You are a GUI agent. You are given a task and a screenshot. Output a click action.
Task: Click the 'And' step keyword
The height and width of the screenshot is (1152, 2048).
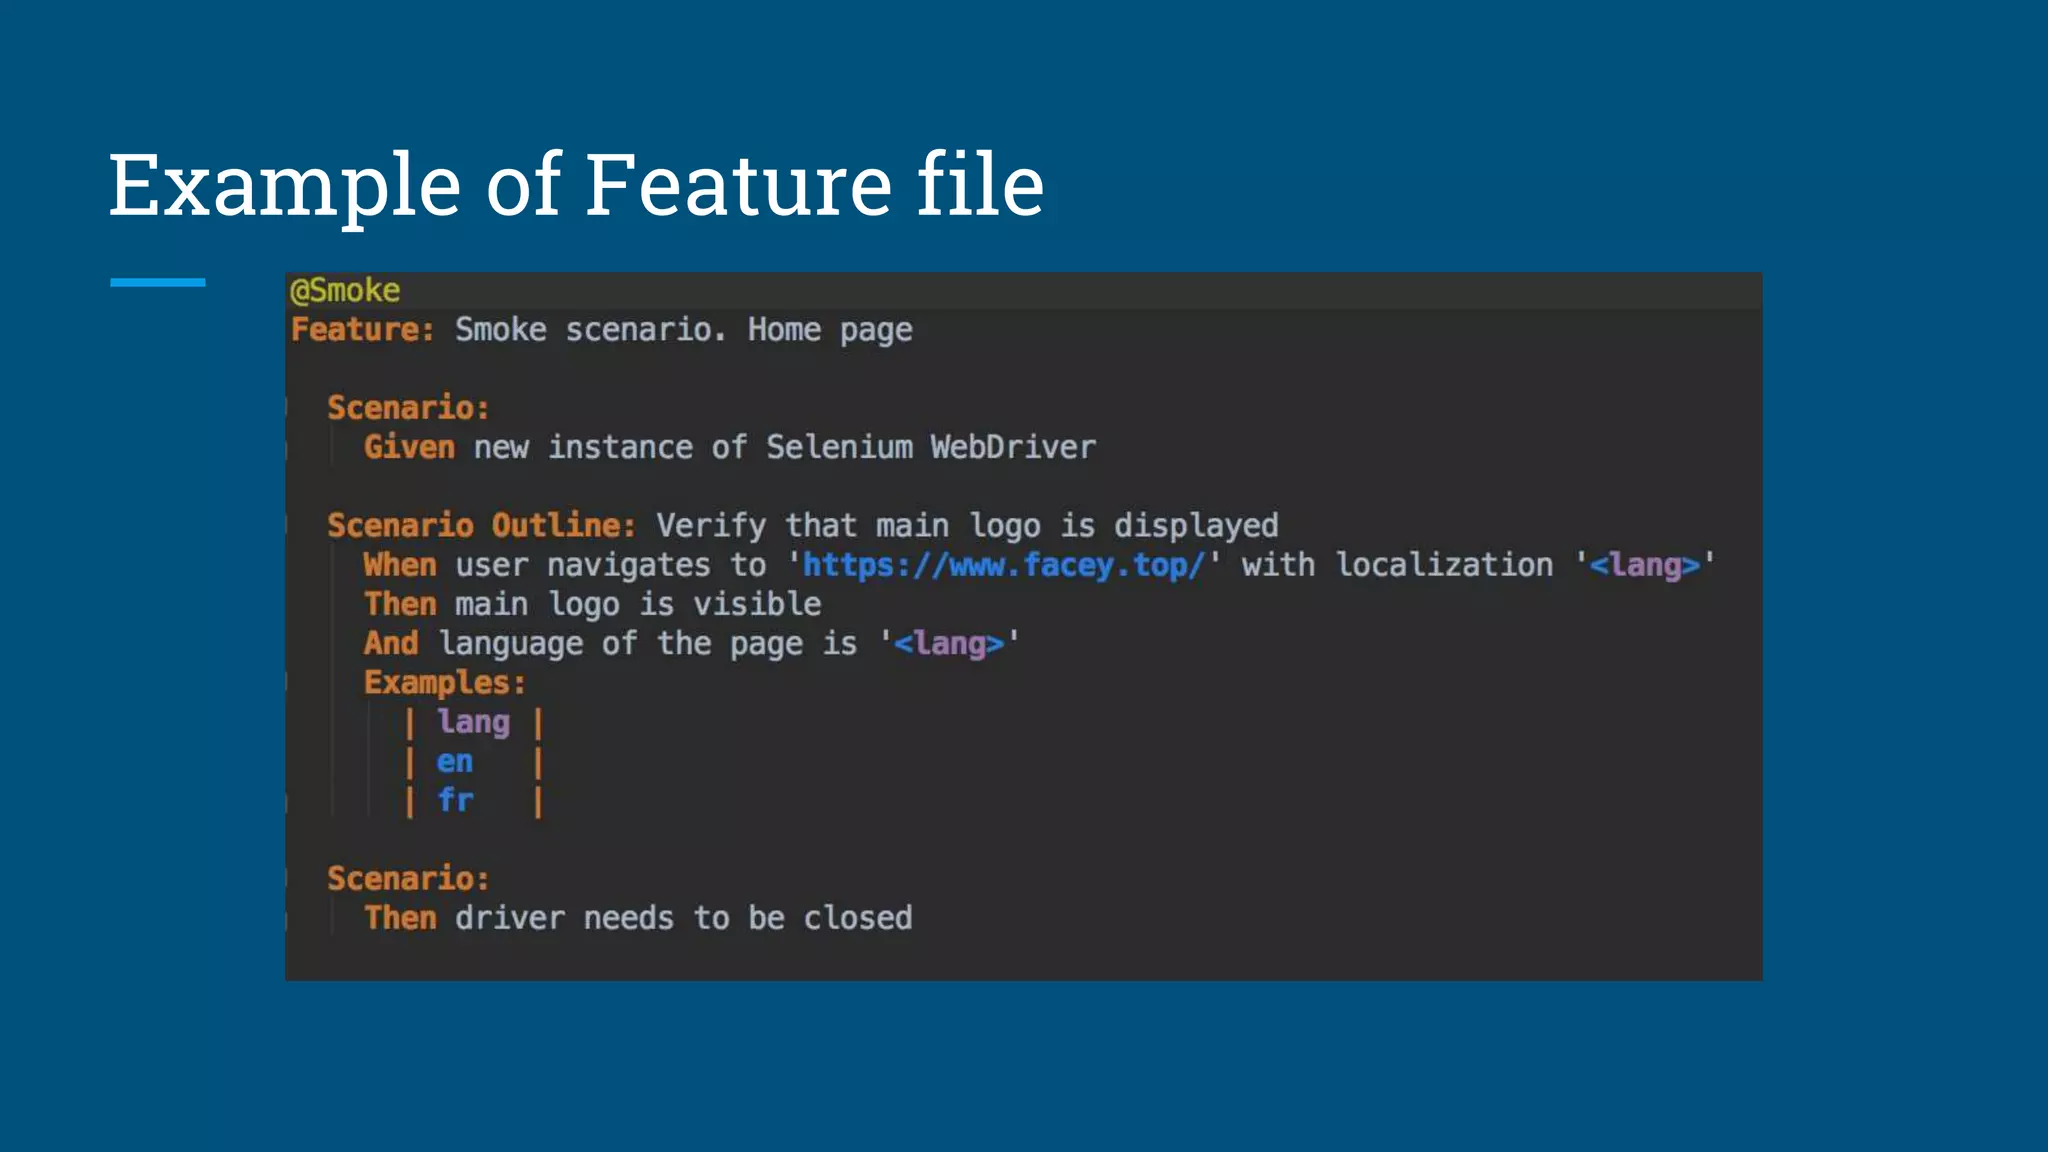(391, 643)
